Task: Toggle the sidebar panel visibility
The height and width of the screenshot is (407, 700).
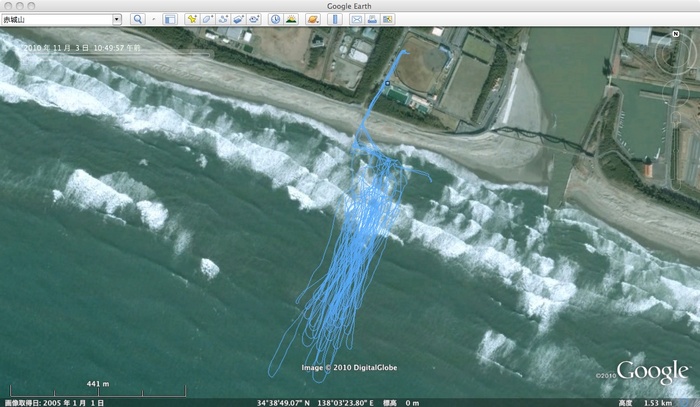Action: click(169, 19)
